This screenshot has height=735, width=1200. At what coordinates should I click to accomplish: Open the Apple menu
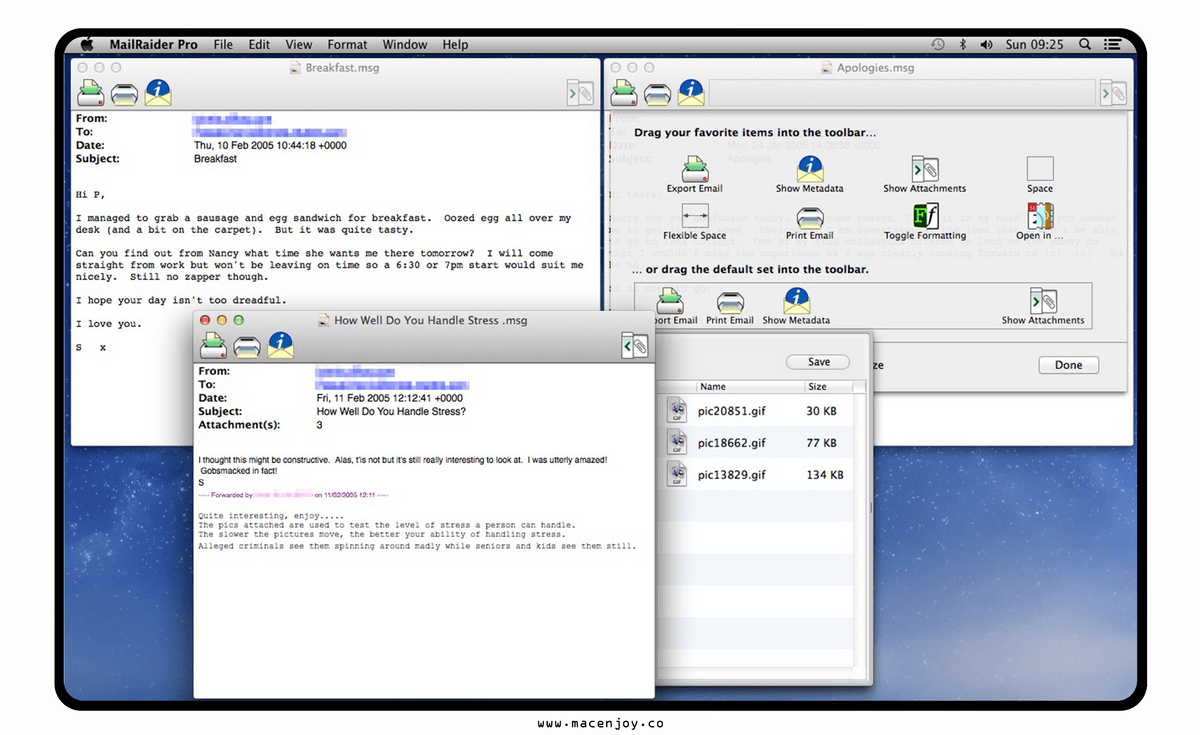(x=87, y=44)
